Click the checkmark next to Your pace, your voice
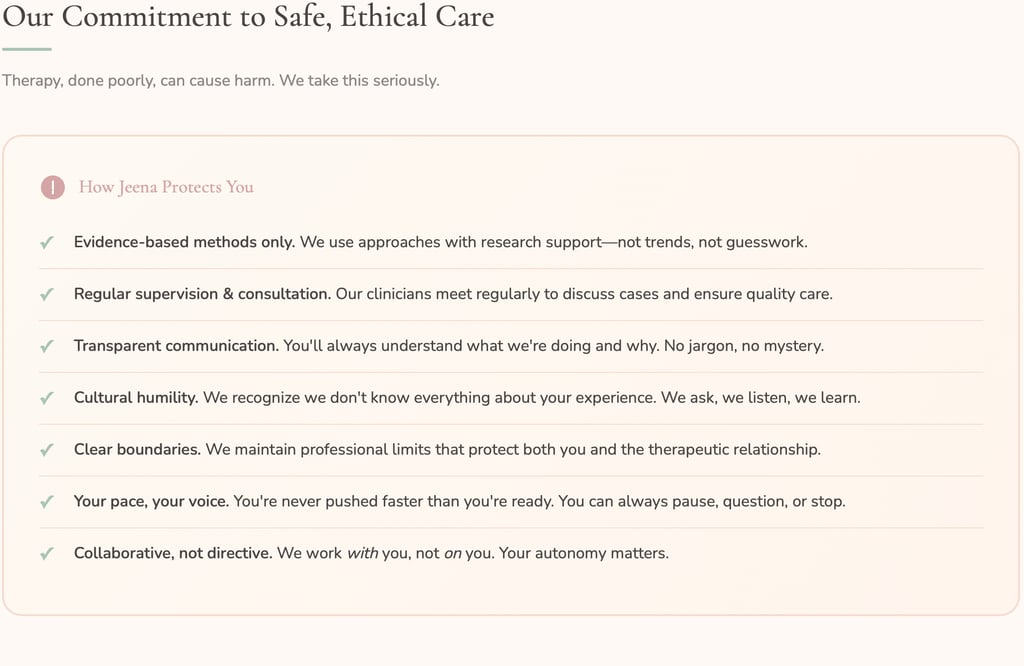 click(46, 501)
